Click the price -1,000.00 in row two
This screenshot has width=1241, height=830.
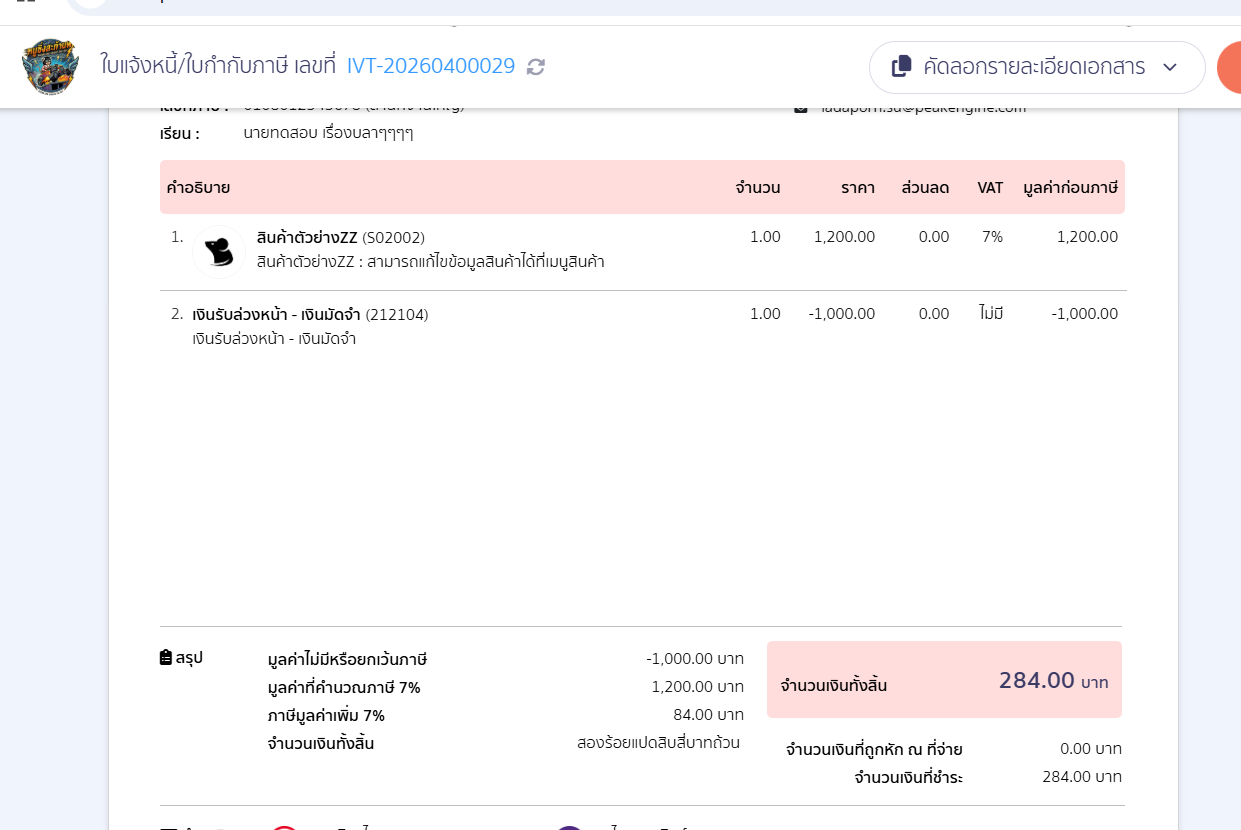coord(842,314)
